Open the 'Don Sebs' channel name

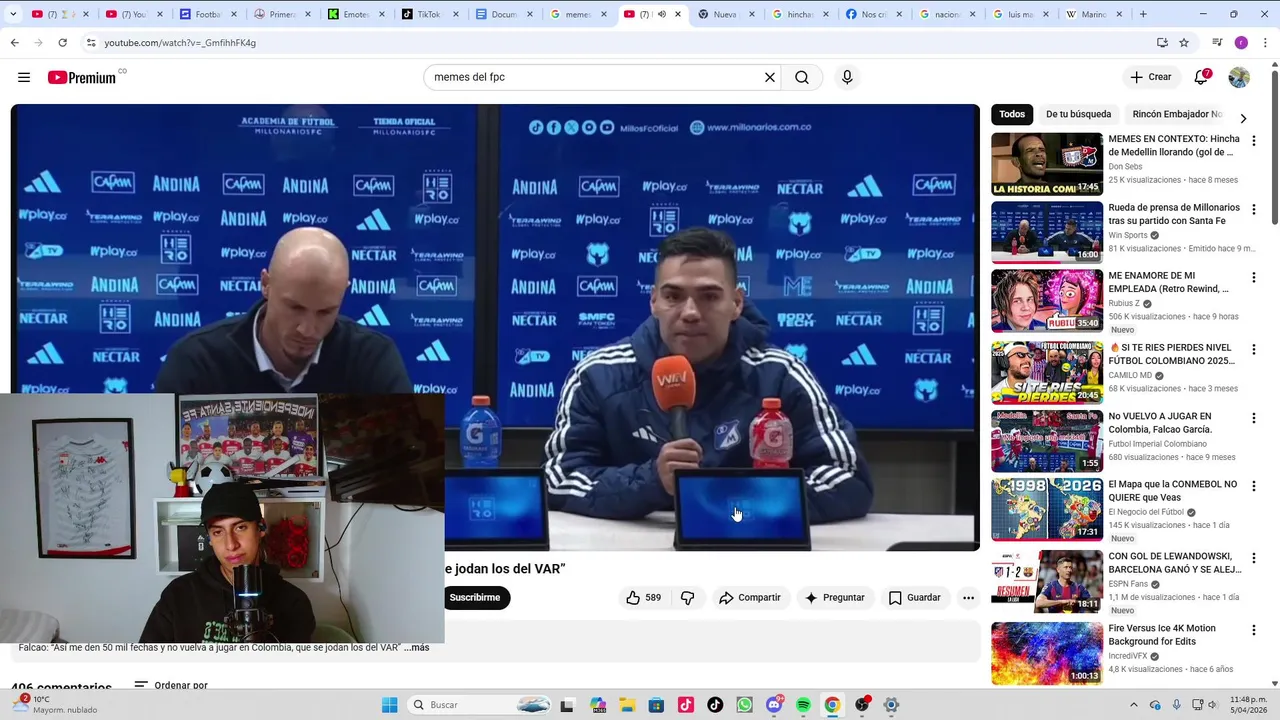[x=1125, y=167]
